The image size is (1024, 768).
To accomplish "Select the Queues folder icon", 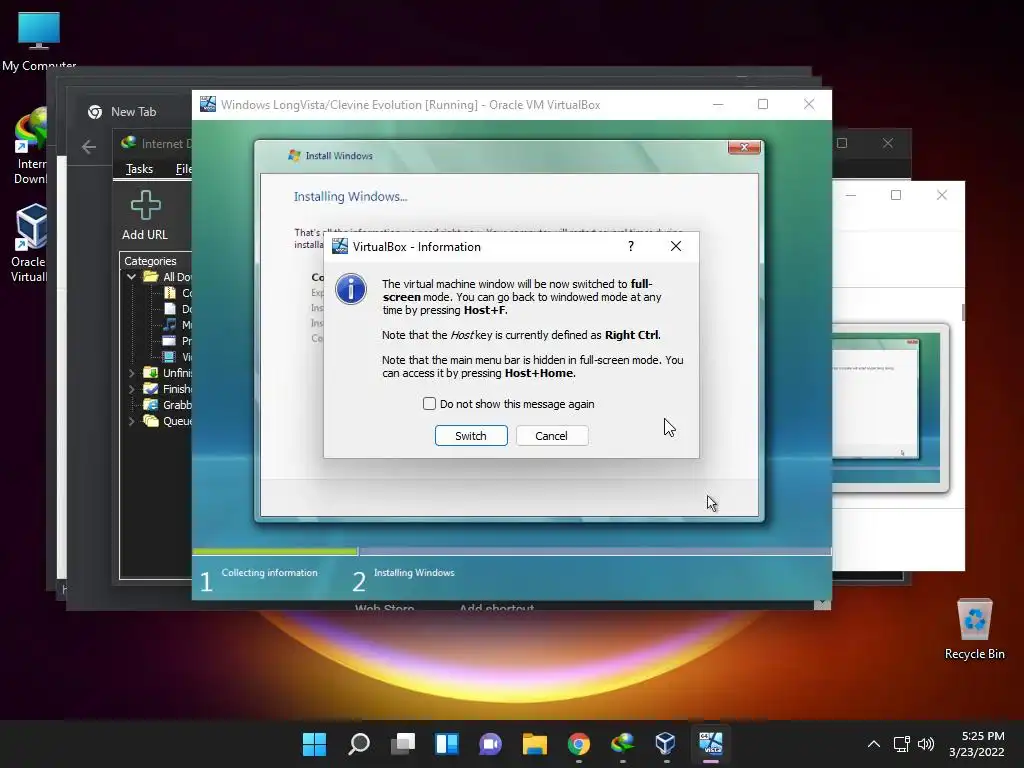I will (x=151, y=421).
